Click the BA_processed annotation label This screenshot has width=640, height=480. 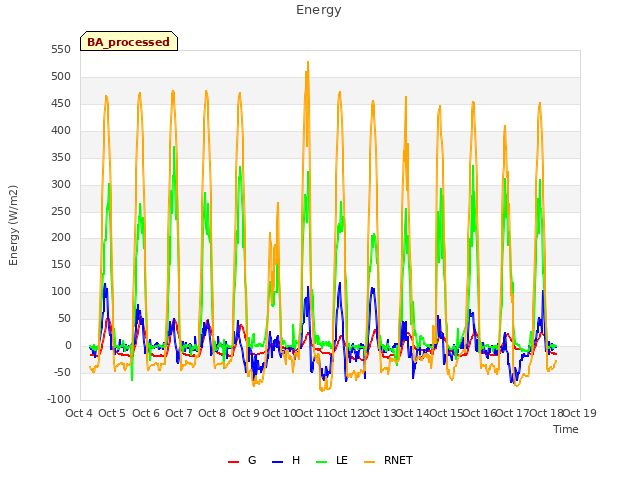pos(129,41)
